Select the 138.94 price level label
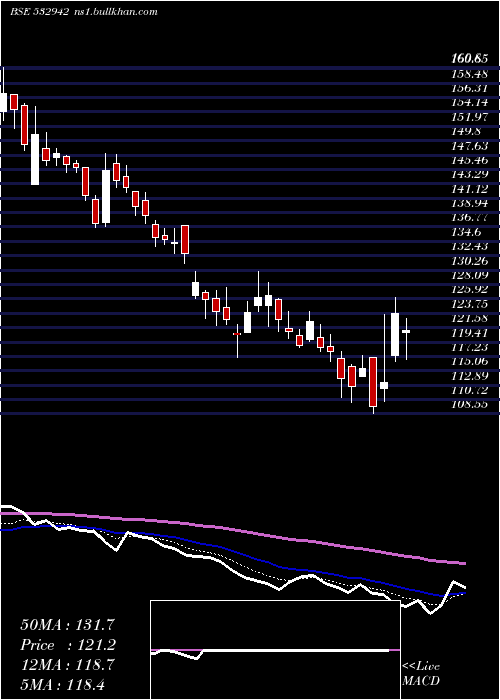The width and height of the screenshot is (500, 700). point(469,204)
